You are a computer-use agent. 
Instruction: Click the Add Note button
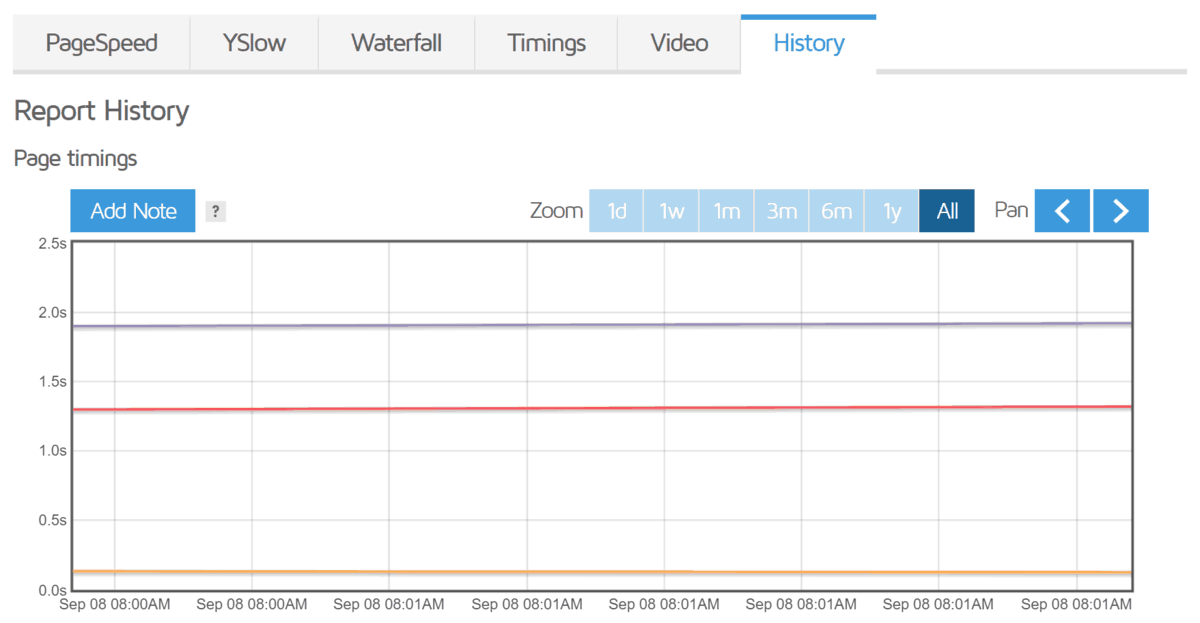pos(133,211)
